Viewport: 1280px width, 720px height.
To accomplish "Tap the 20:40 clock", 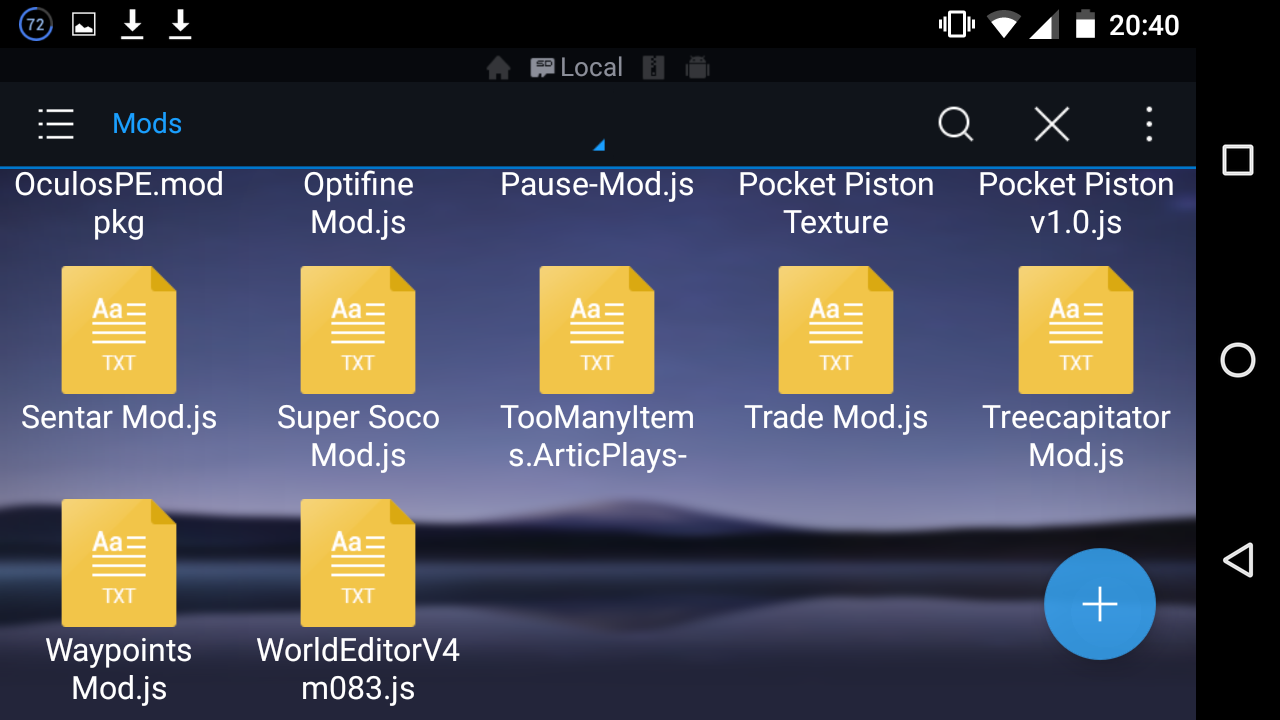I will [x=1144, y=24].
